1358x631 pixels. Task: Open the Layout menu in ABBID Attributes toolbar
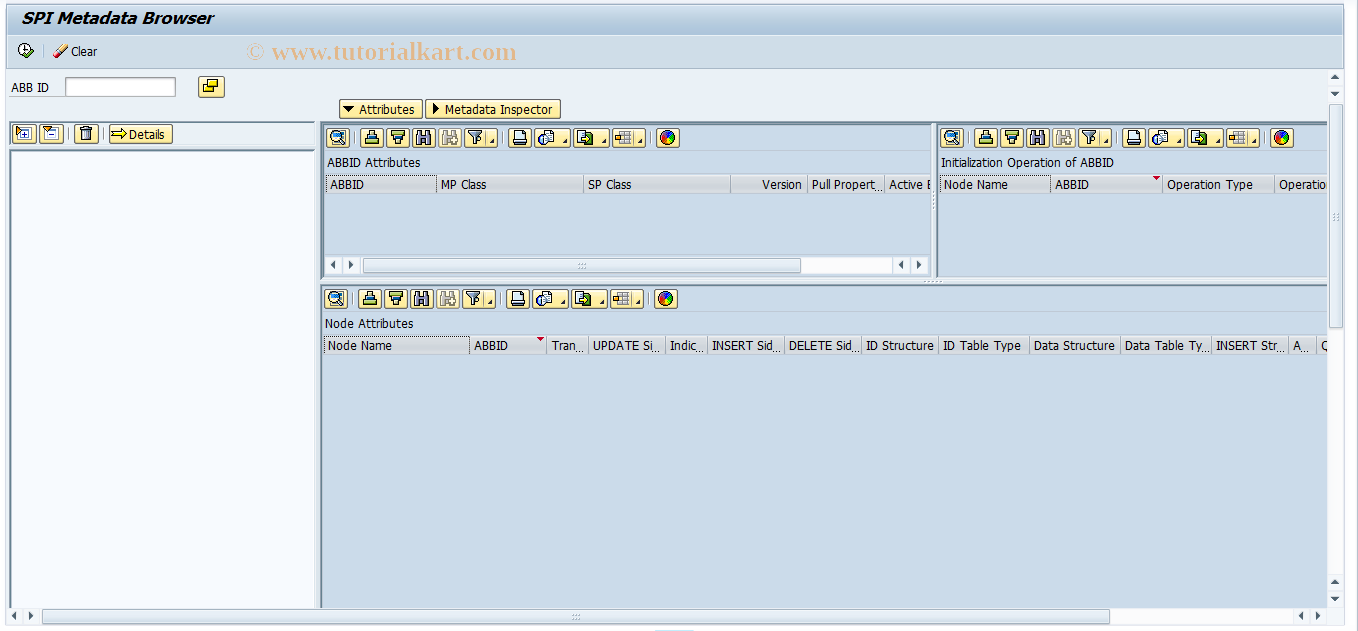coord(627,138)
